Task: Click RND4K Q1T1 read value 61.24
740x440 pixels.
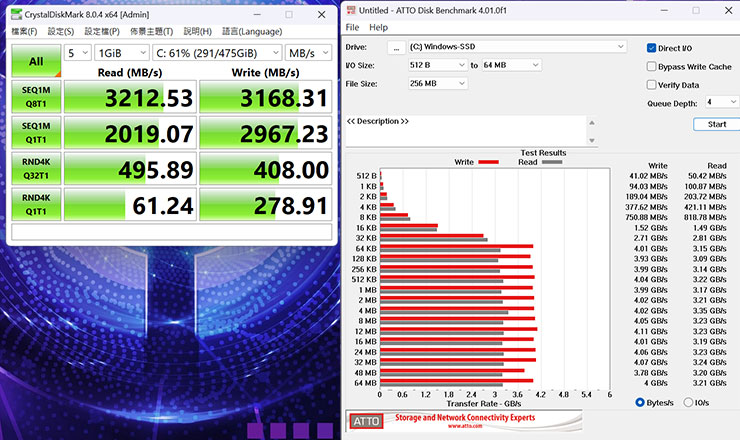Action: 130,205
